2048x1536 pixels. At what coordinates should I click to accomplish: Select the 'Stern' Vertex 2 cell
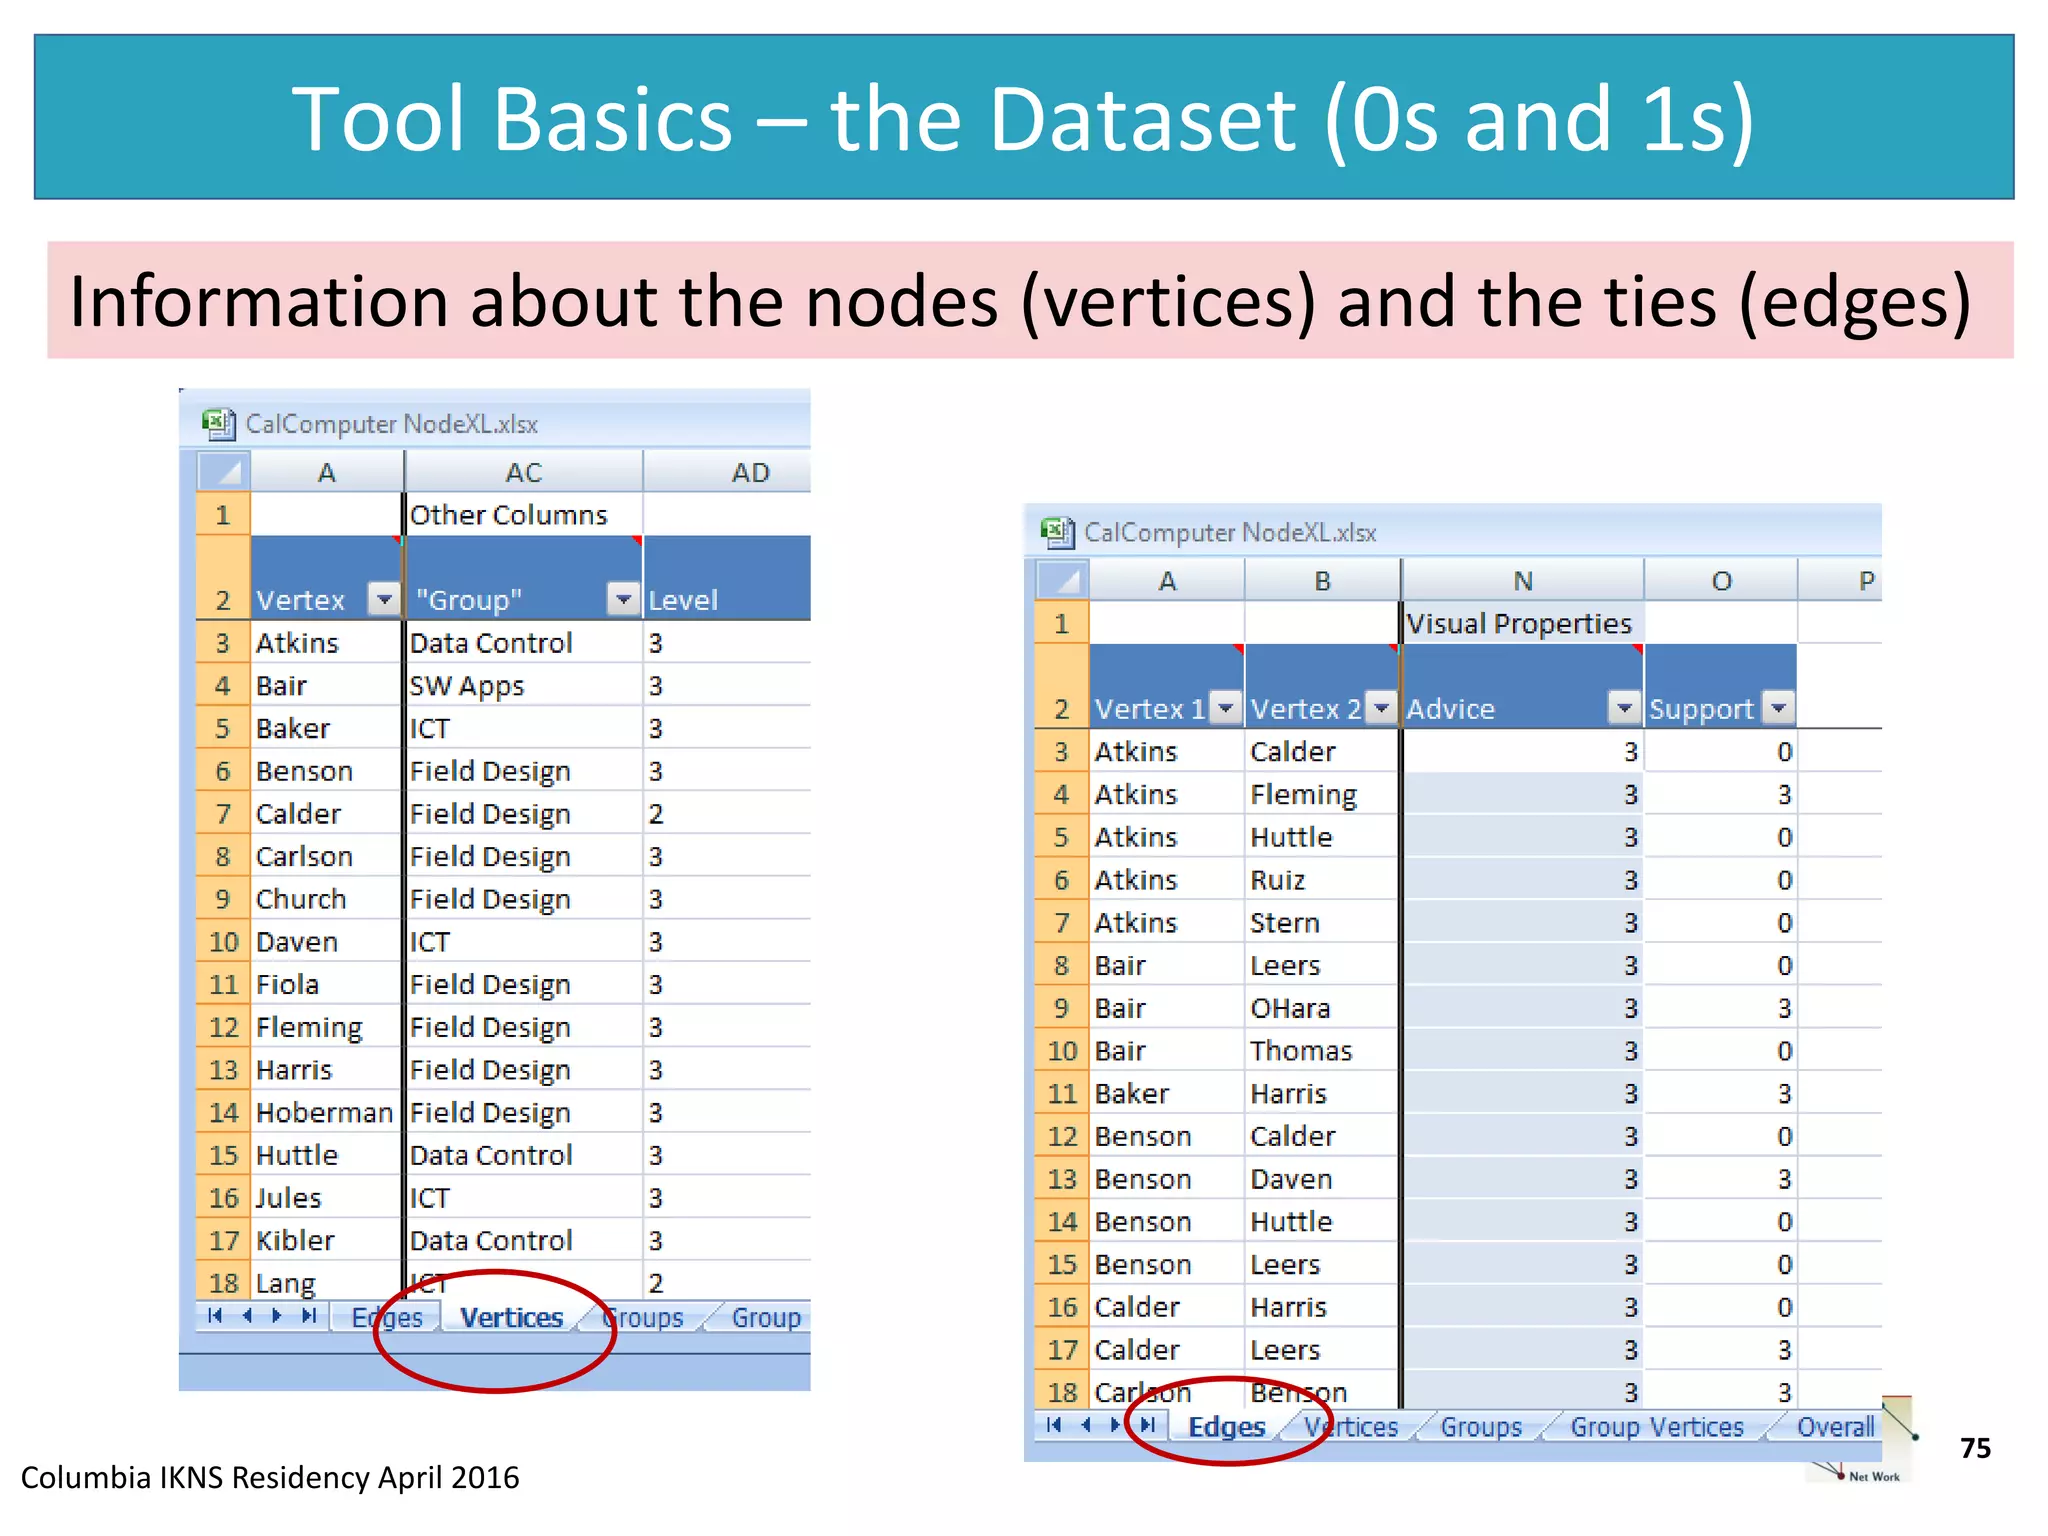click(x=1322, y=923)
